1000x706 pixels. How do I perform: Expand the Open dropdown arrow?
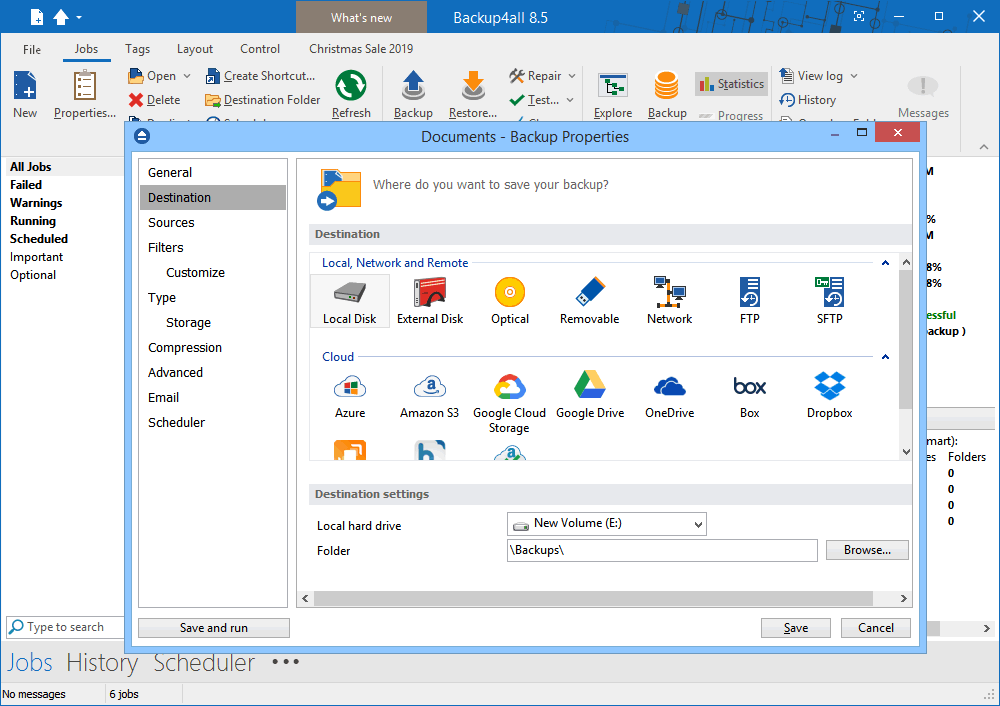(187, 76)
